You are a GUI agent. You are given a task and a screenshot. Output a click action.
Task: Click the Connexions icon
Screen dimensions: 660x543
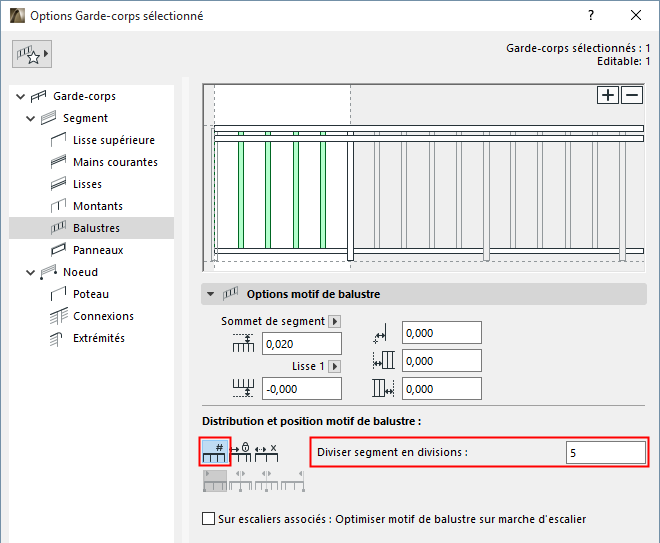59,316
